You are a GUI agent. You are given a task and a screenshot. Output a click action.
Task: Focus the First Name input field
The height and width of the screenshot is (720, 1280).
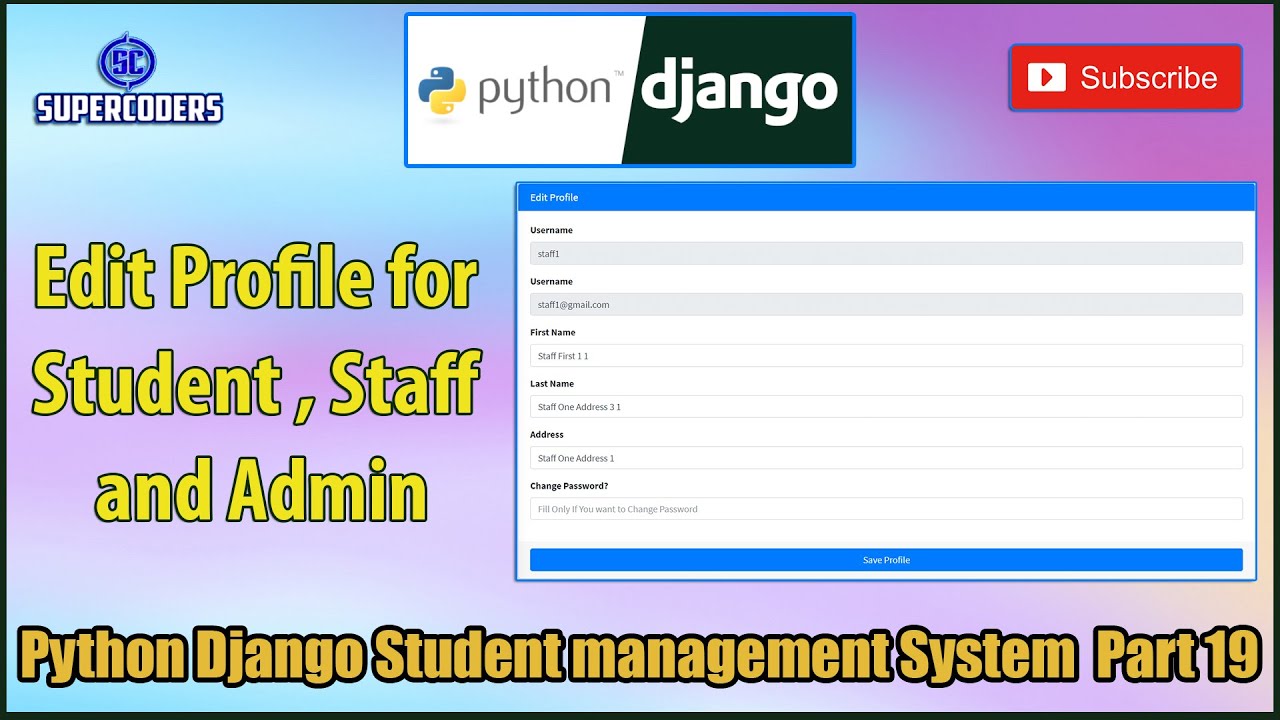pos(886,356)
